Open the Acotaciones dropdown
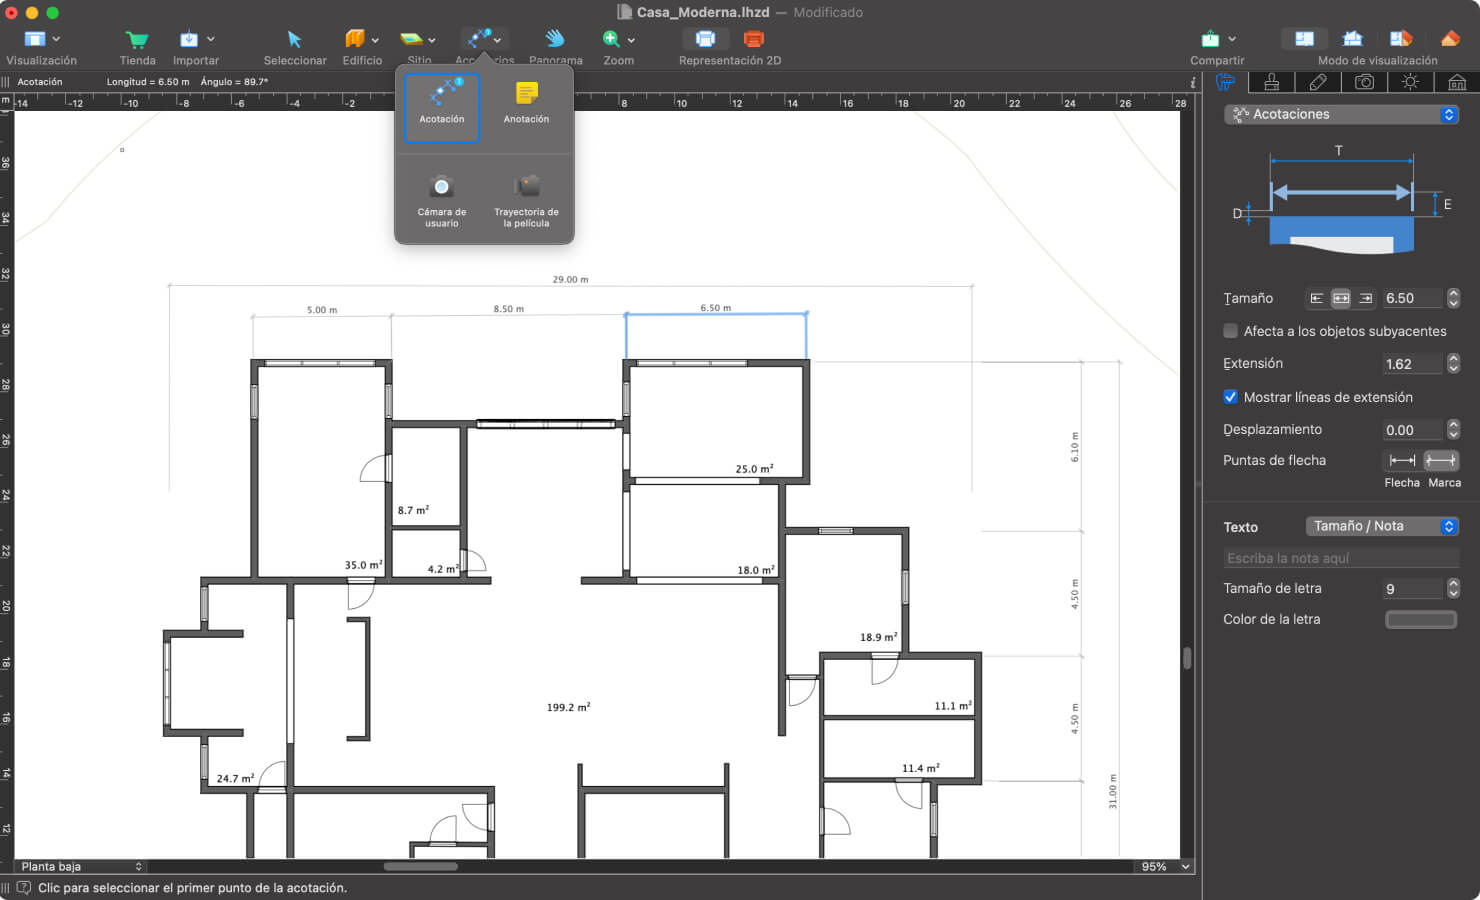 [1341, 114]
